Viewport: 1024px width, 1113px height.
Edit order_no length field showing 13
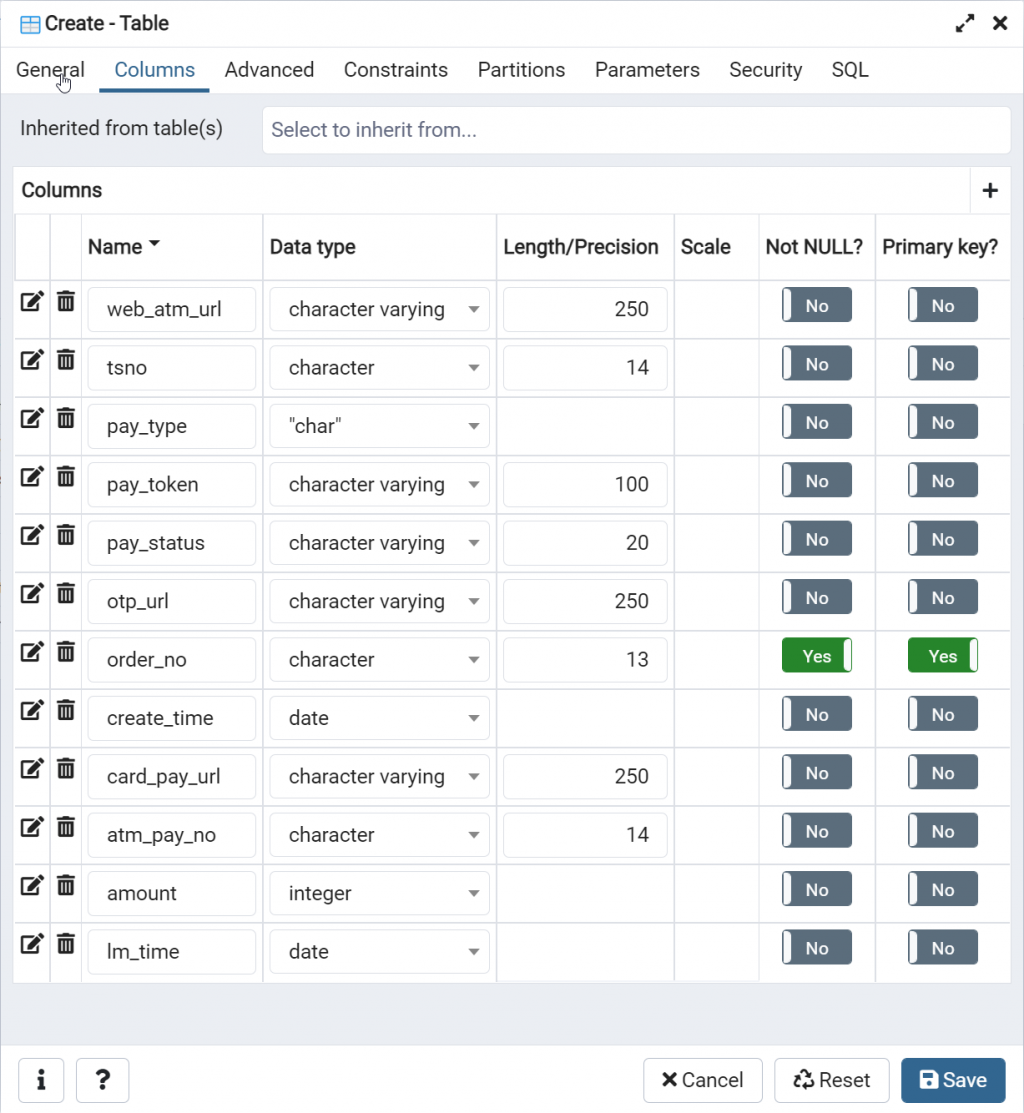[x=585, y=659]
